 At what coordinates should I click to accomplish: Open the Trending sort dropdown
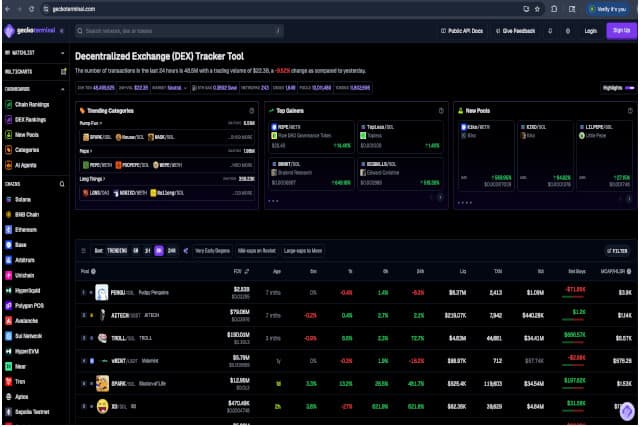[x=116, y=250]
